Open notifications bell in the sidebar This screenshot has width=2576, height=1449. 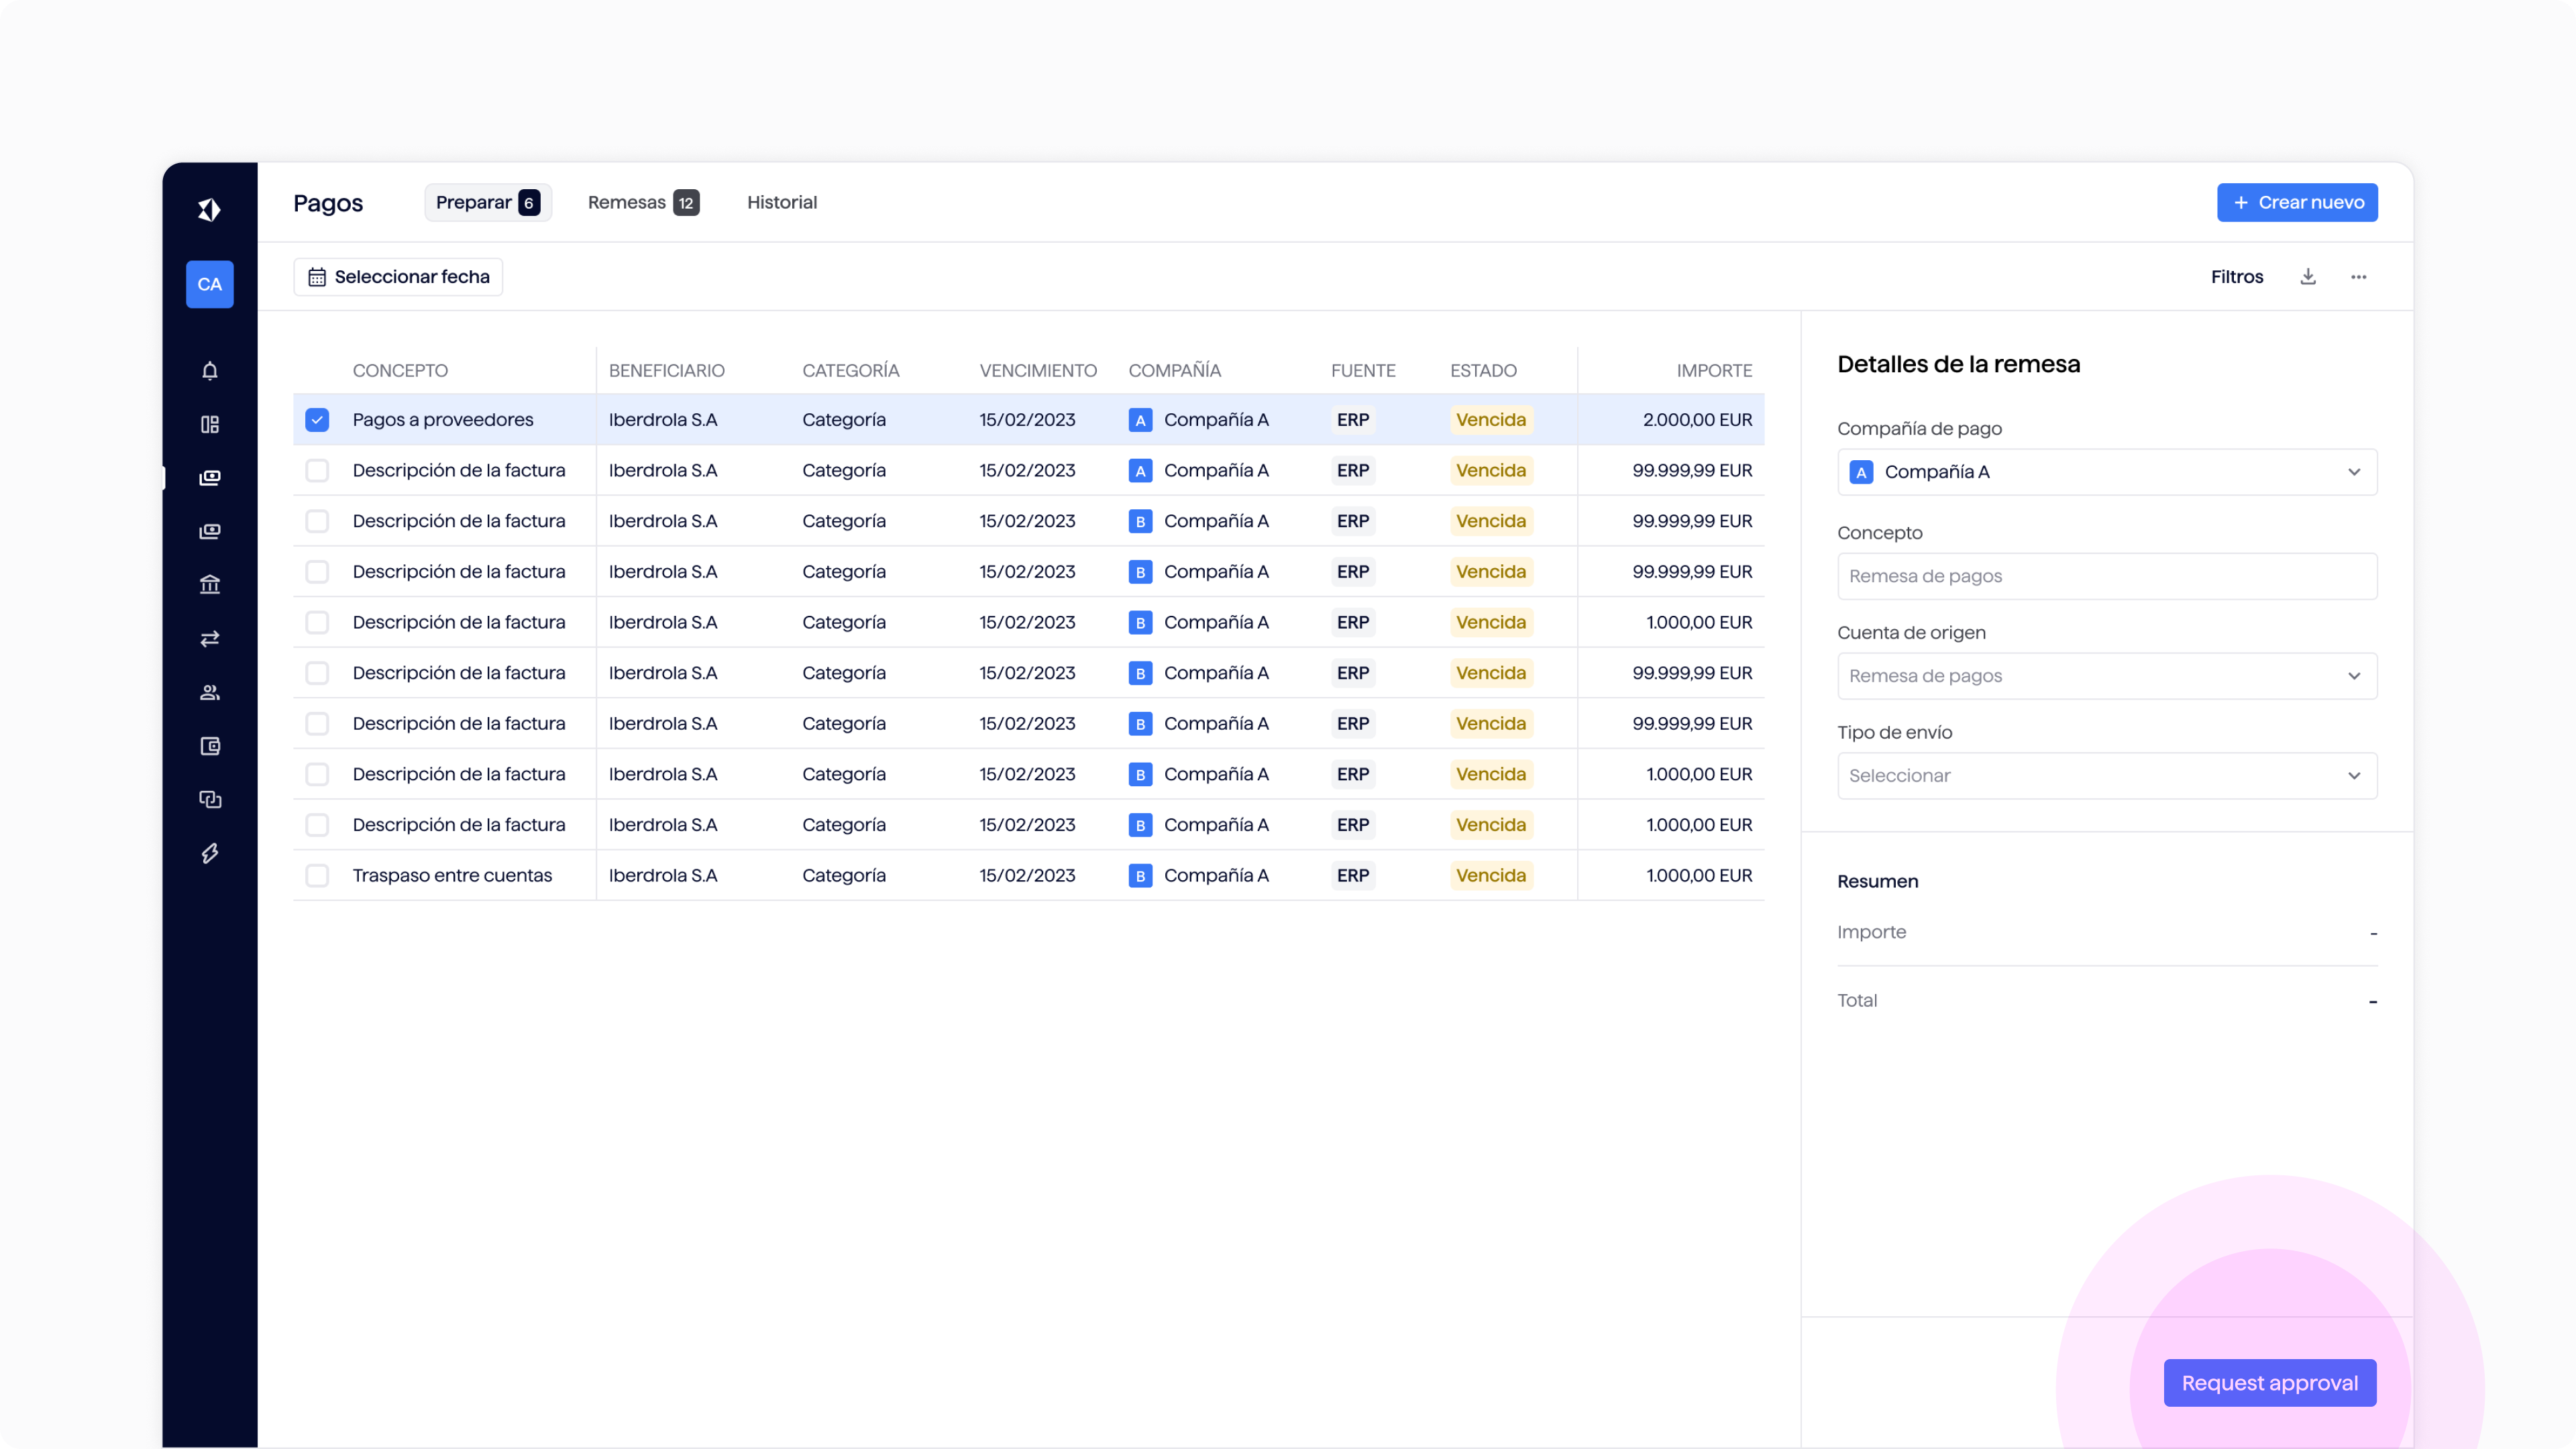pyautogui.click(x=209, y=371)
